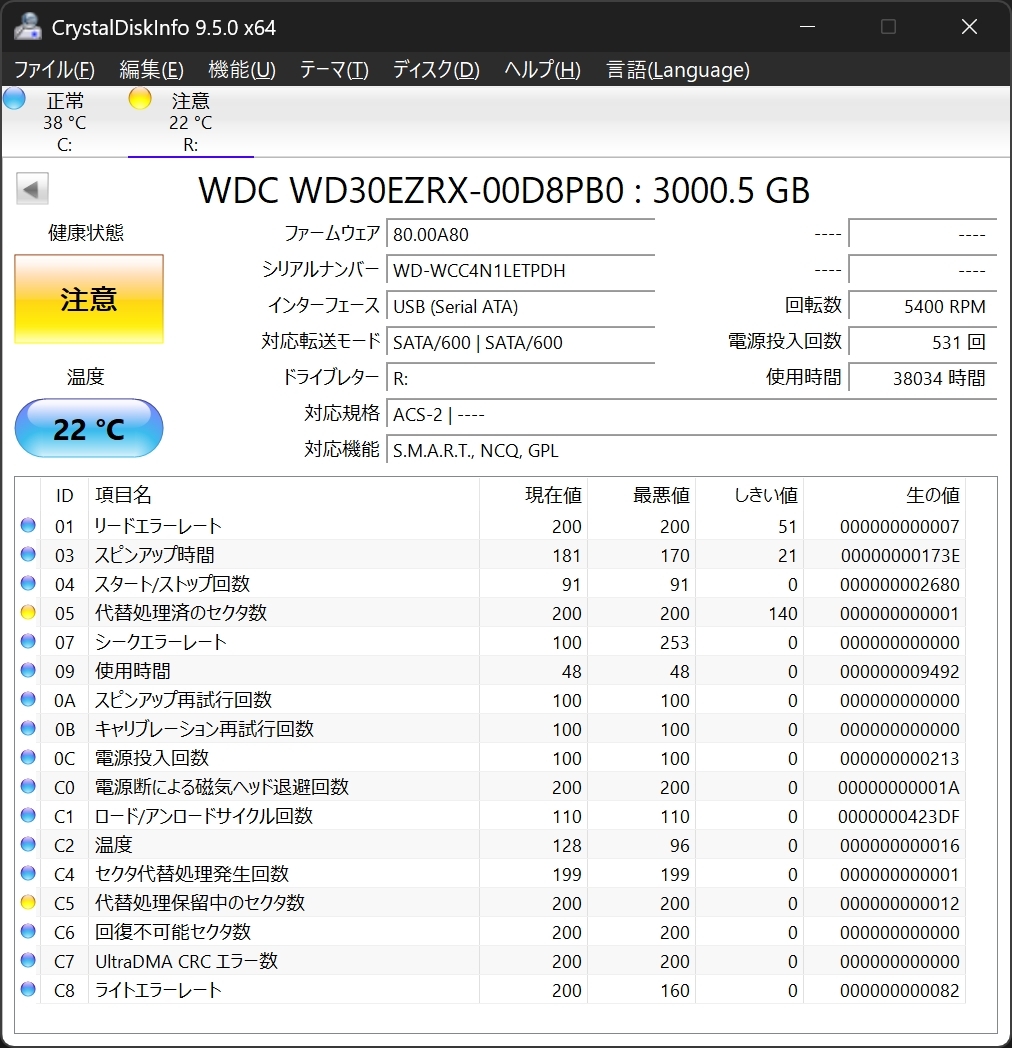Viewport: 1012px width, 1048px height.
Task: Click raw value 0000000423DF in C1 row
Action: coord(898,817)
